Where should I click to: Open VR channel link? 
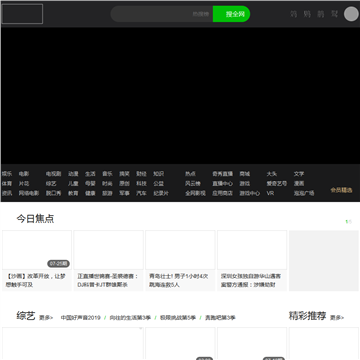[270, 193]
